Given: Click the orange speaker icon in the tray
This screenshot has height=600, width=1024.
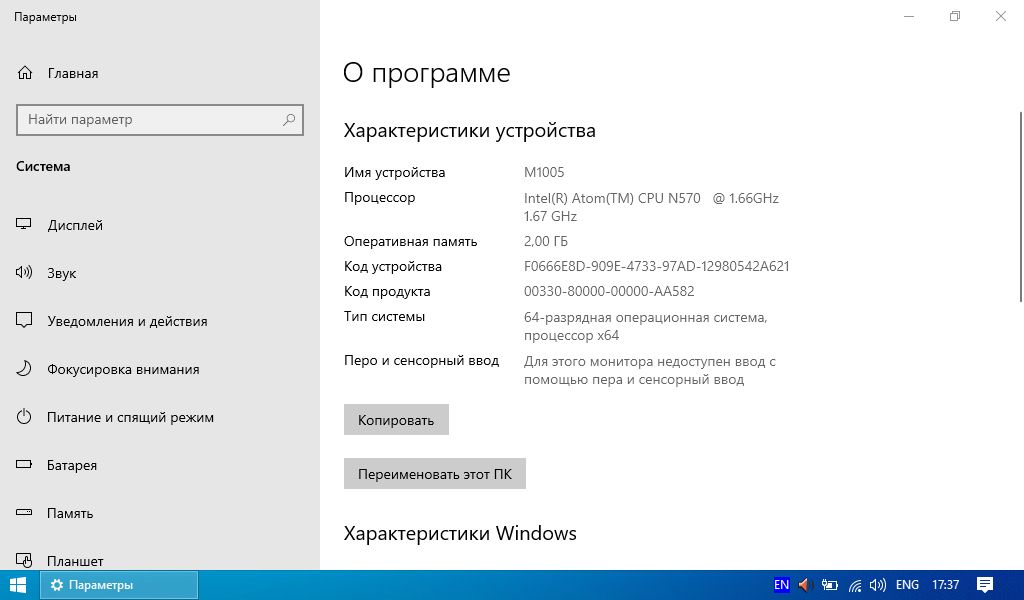Looking at the screenshot, I should tap(805, 585).
